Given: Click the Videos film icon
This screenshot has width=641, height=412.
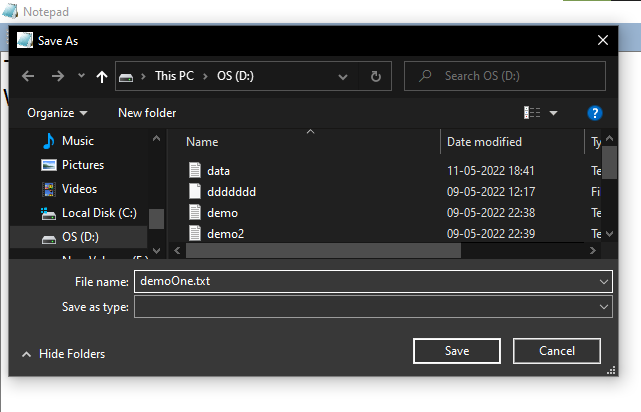Looking at the screenshot, I should click(x=49, y=189).
